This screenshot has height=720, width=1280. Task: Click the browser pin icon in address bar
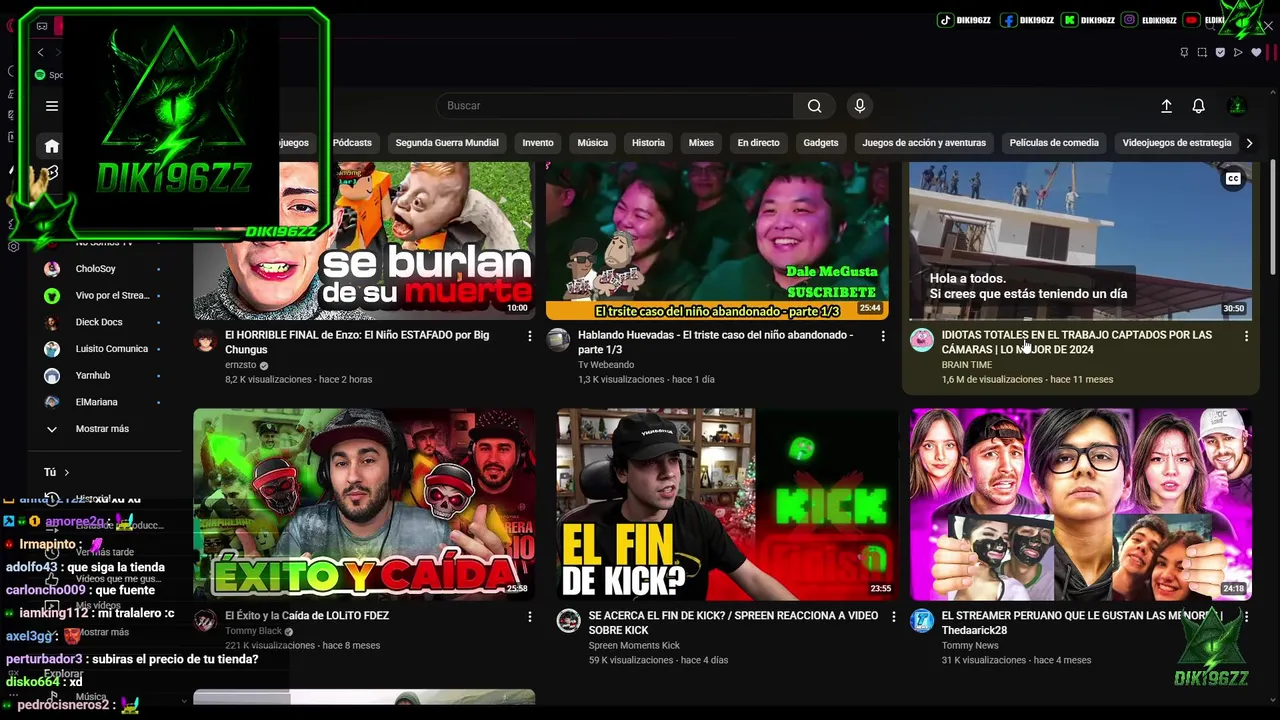coord(1184,52)
